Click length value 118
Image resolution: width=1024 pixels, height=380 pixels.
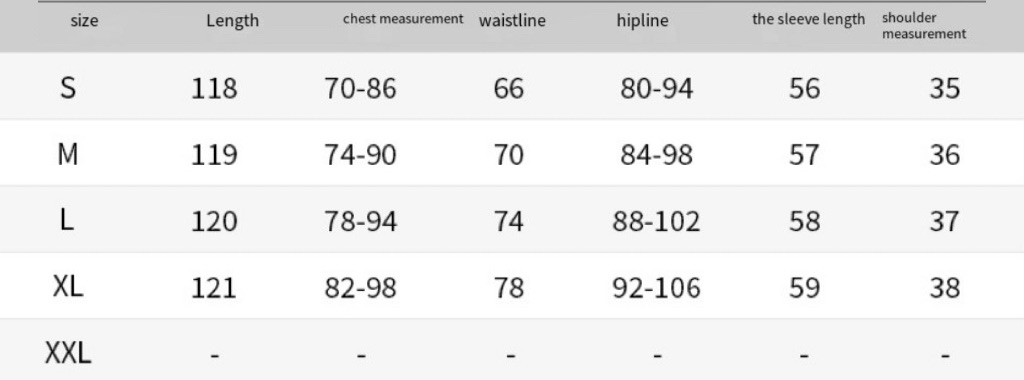pos(214,88)
